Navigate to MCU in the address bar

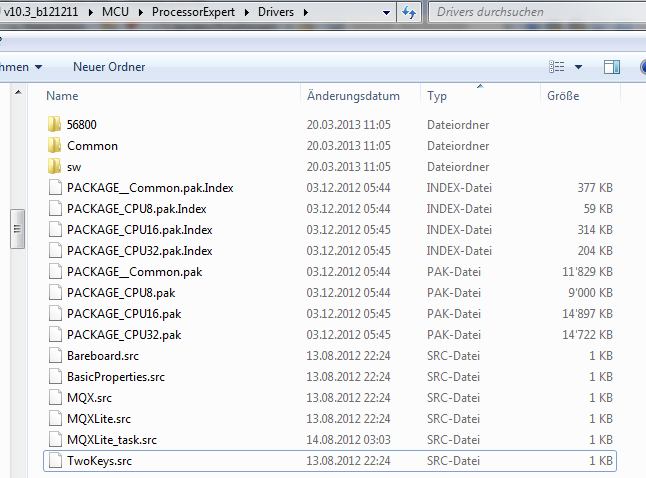click(x=115, y=12)
